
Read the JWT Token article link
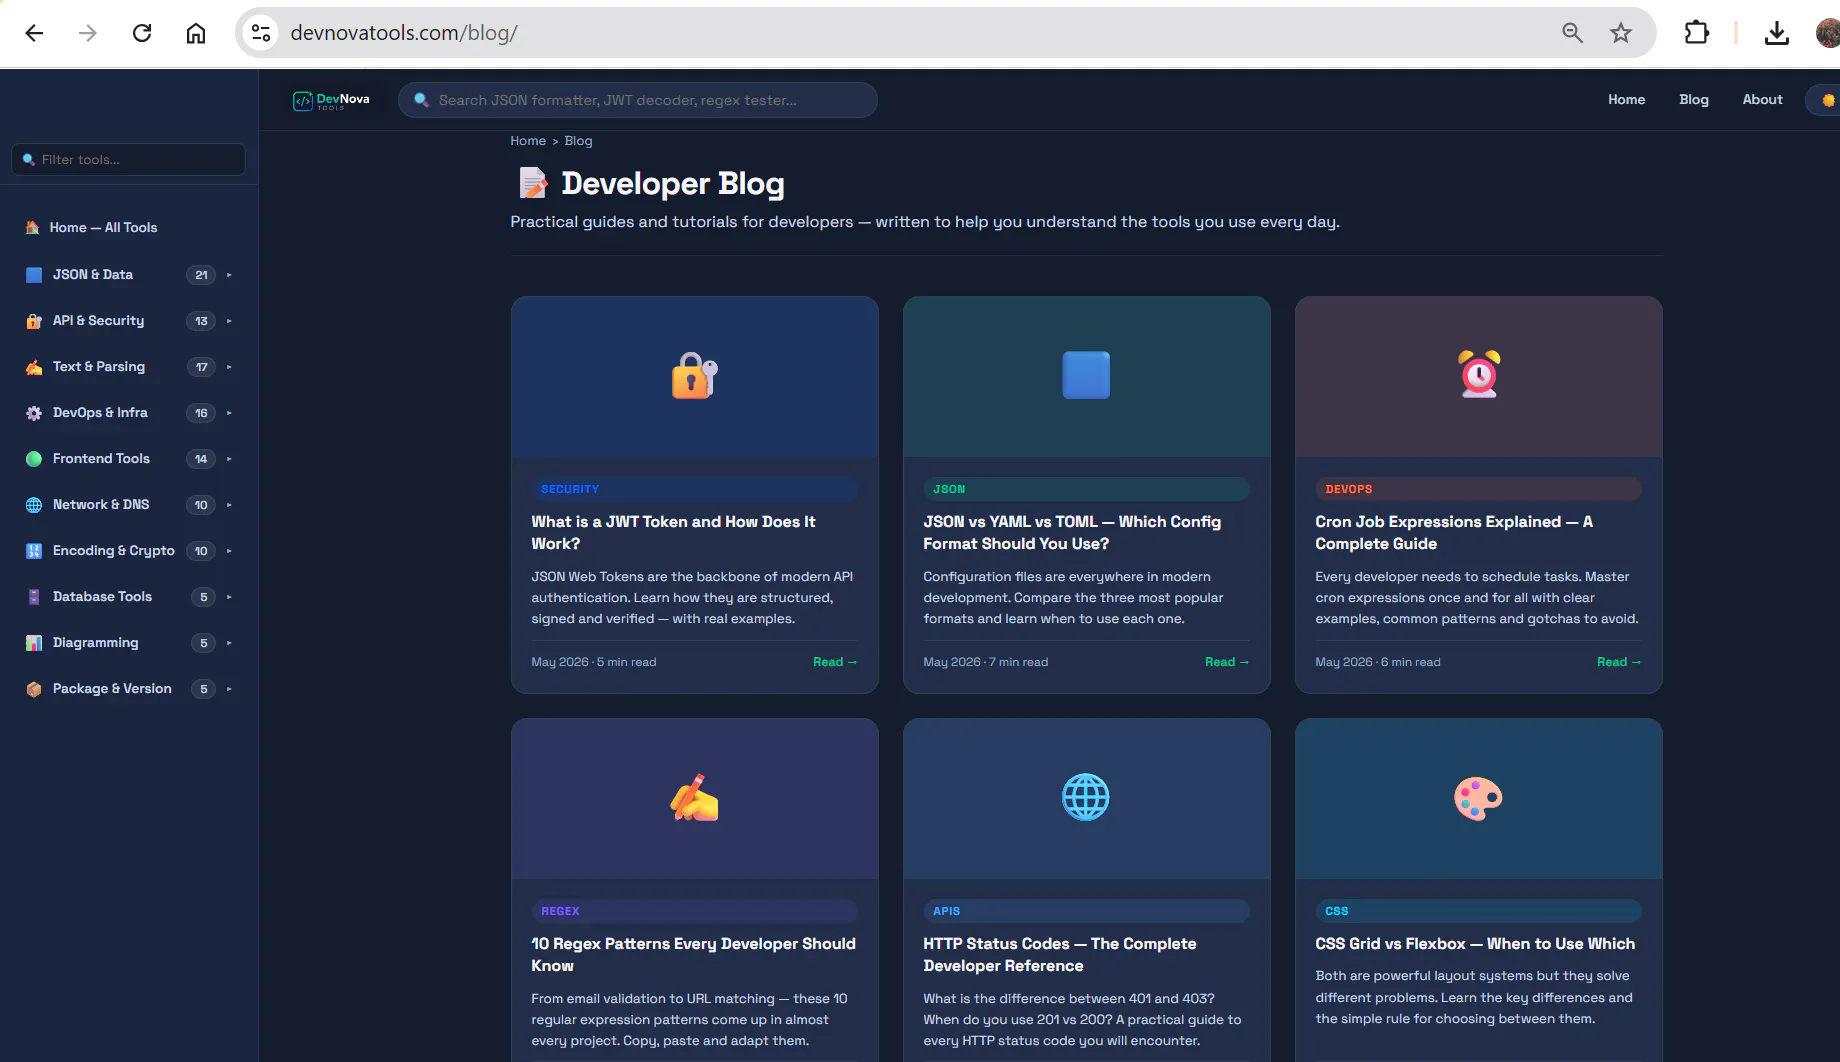(835, 662)
